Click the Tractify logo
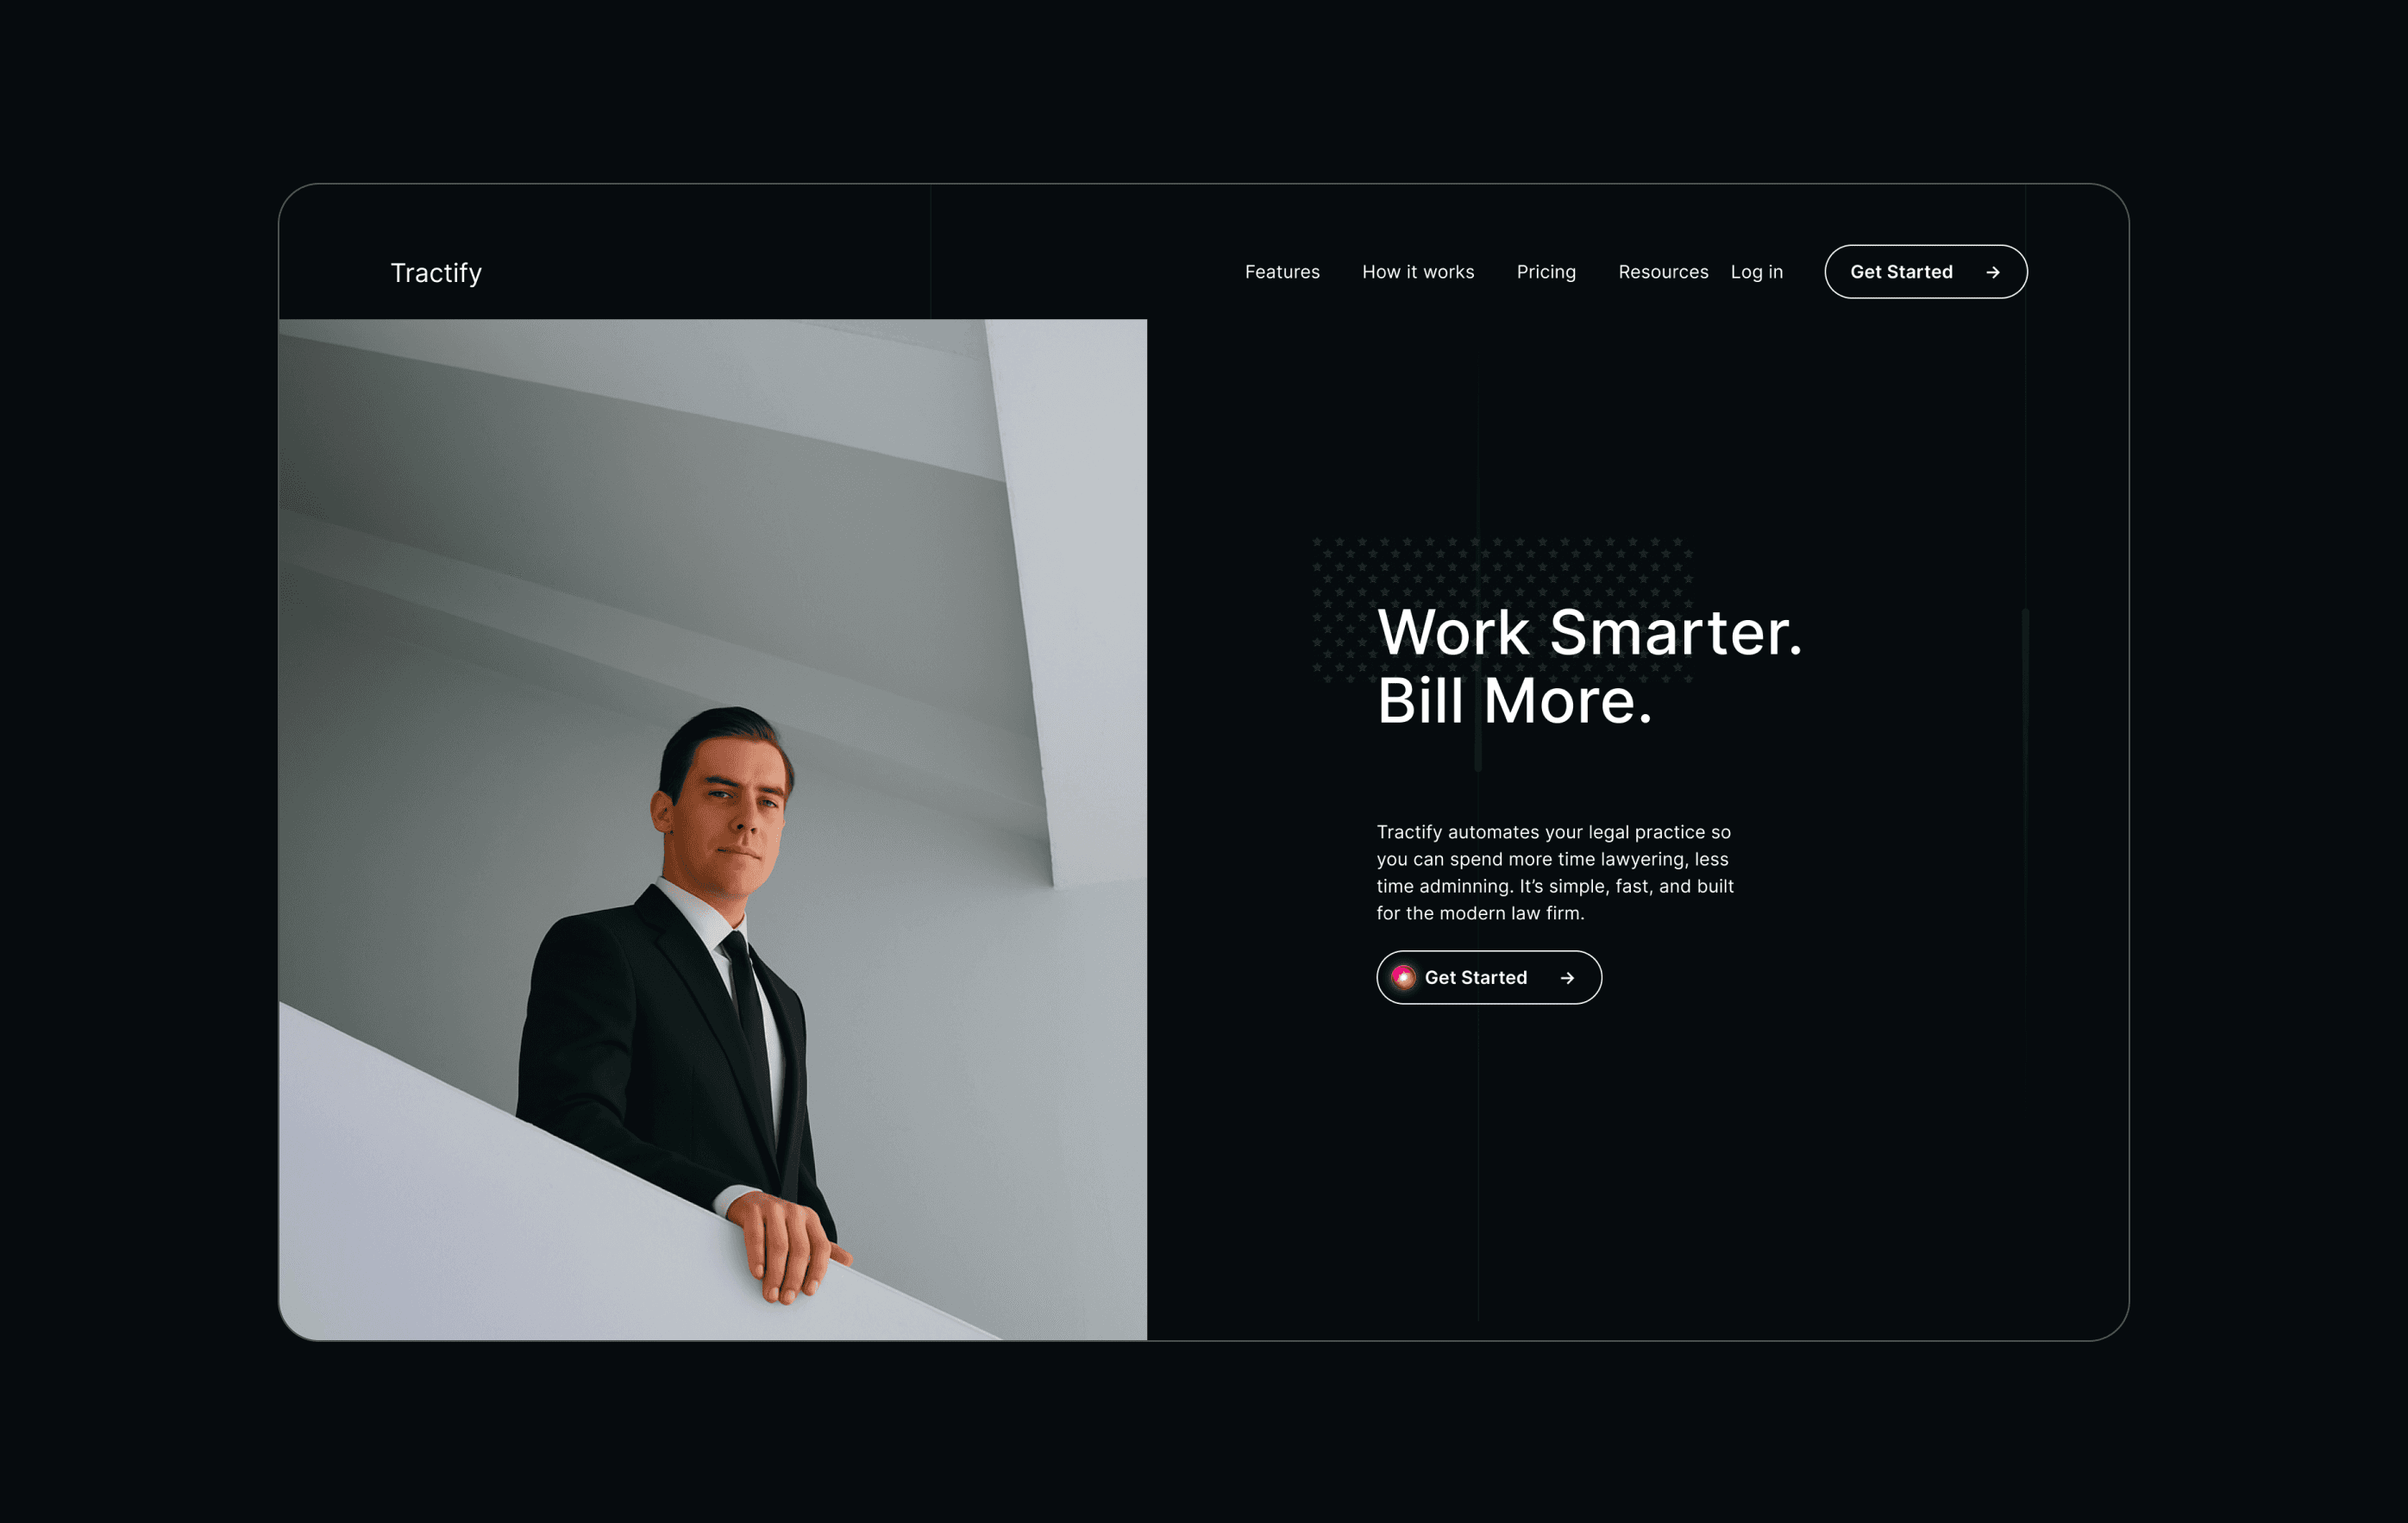 [436, 273]
